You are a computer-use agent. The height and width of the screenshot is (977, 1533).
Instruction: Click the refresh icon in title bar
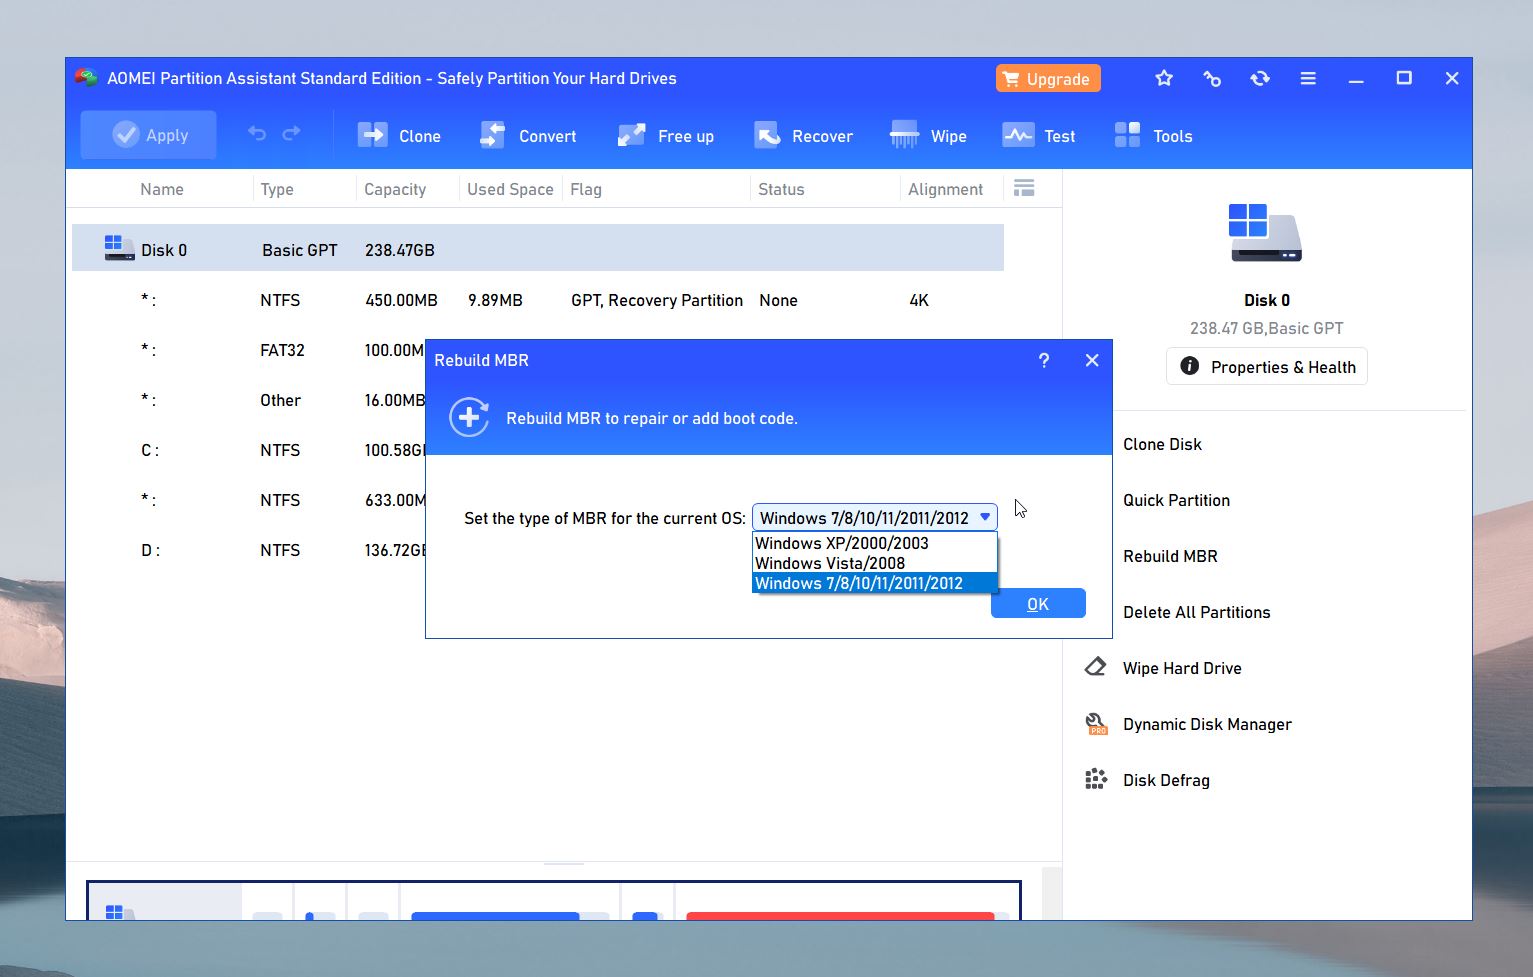pos(1260,78)
